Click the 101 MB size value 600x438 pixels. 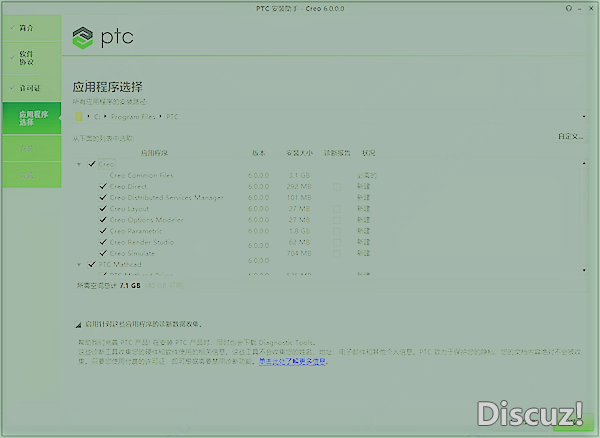[x=299, y=197]
